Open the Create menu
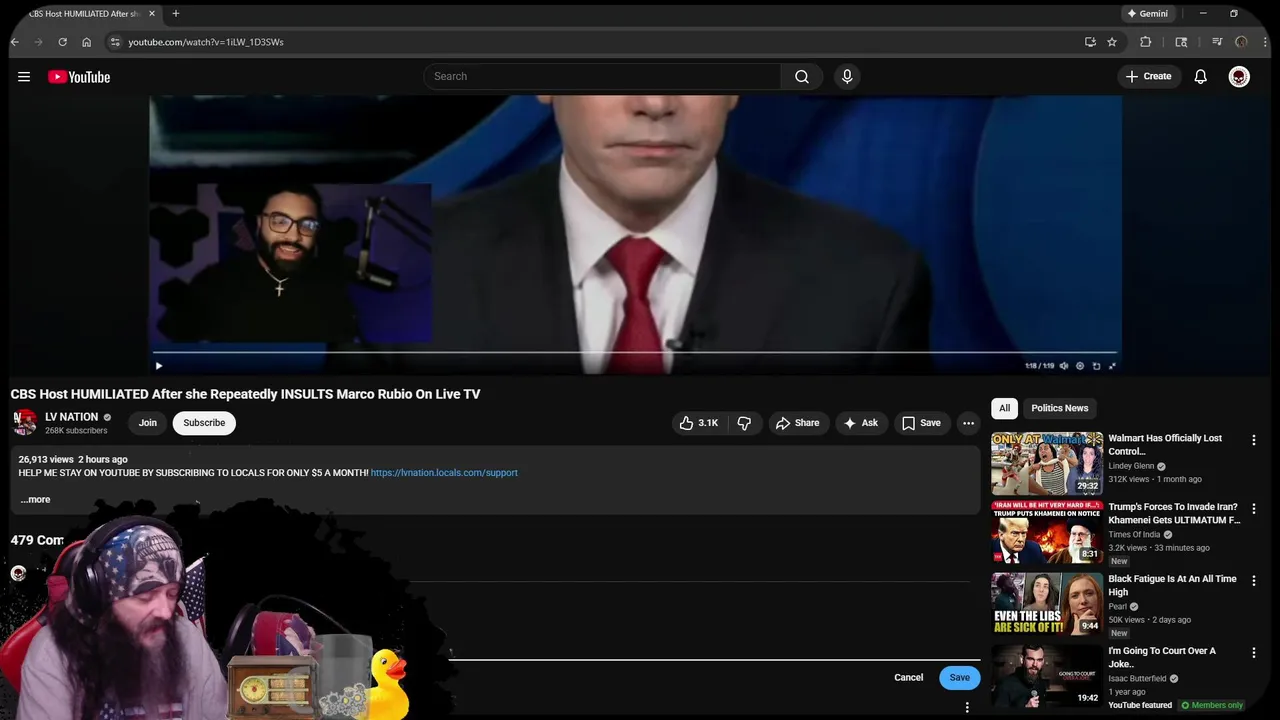 click(1148, 77)
